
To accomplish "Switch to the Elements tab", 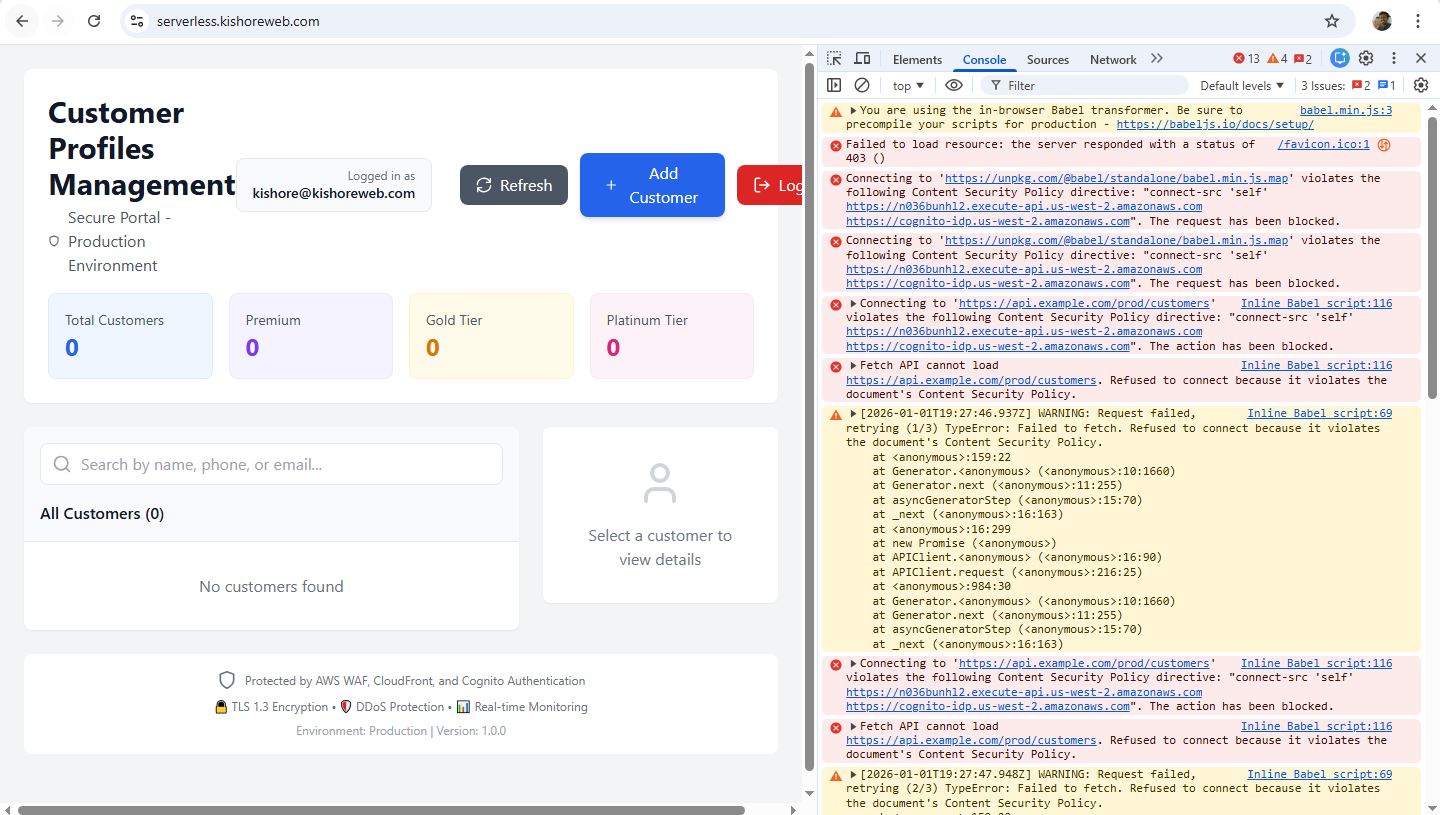I will tap(917, 60).
